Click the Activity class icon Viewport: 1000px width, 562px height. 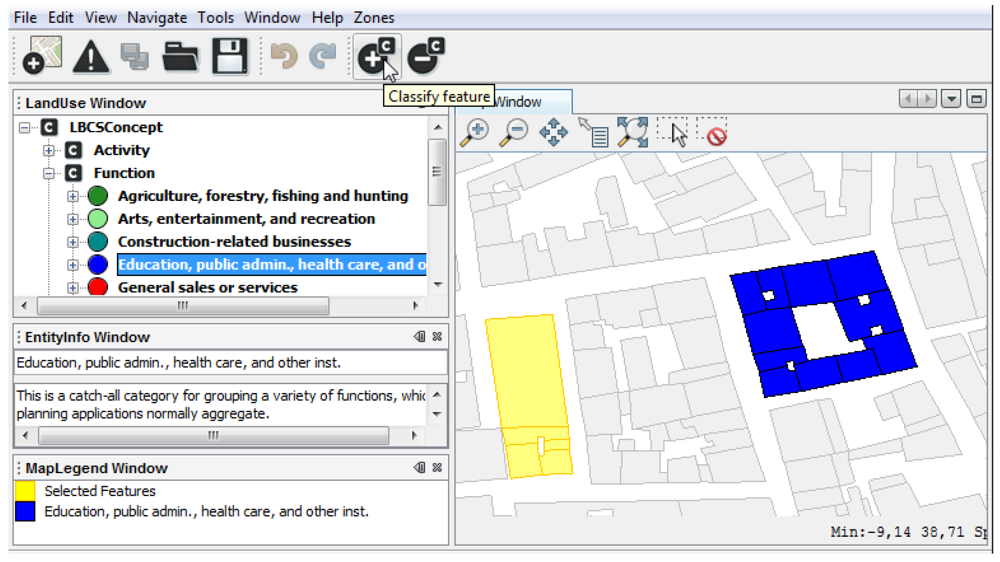73,150
